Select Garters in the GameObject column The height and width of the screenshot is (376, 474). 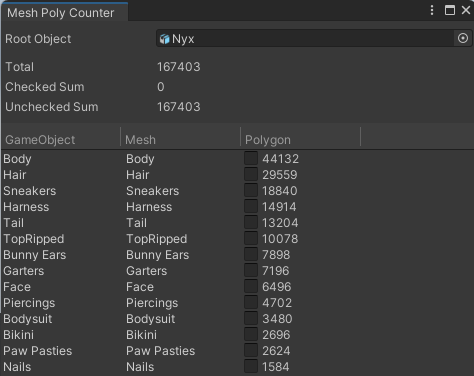24,271
